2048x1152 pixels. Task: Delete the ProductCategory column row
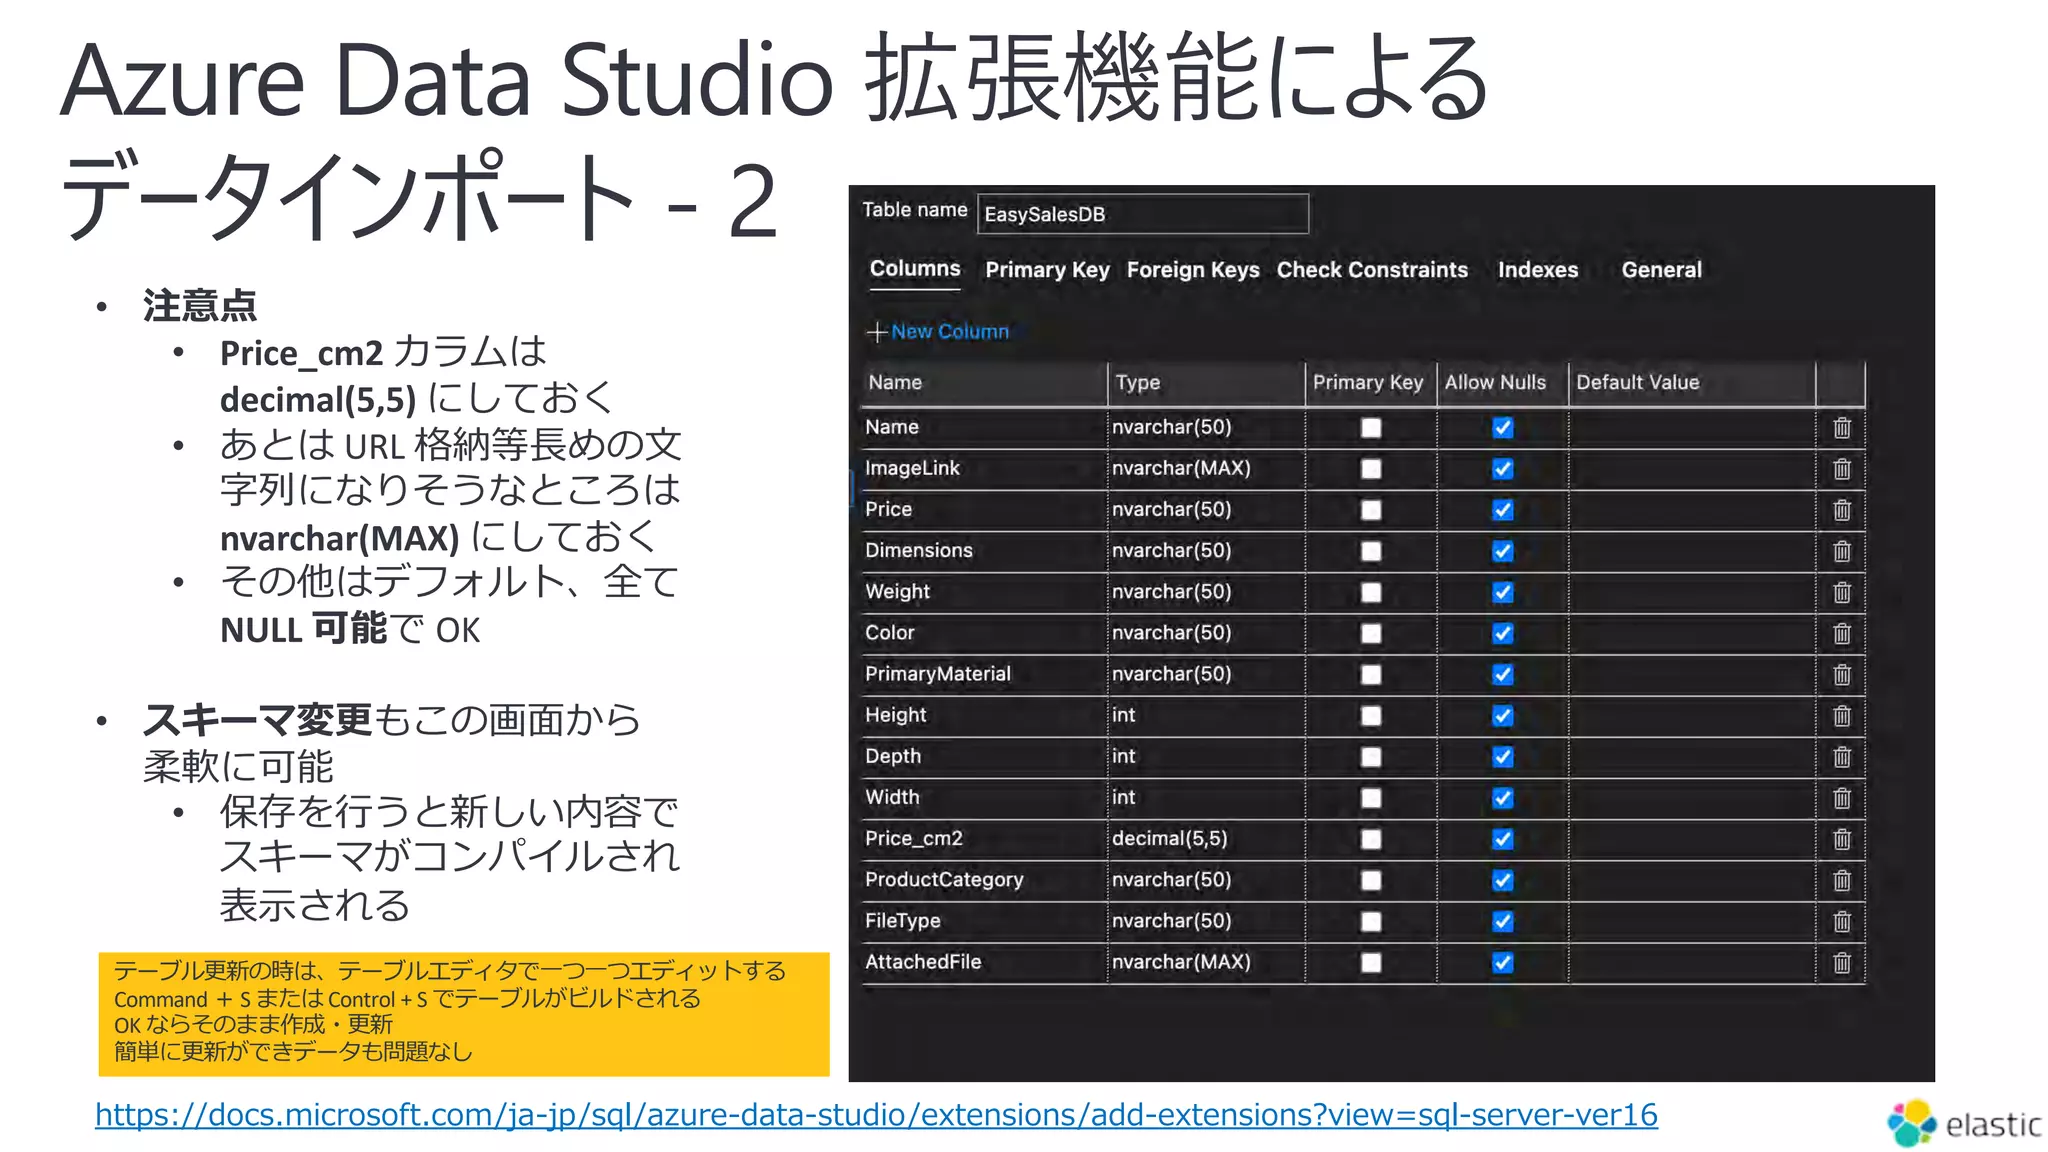tap(1842, 880)
